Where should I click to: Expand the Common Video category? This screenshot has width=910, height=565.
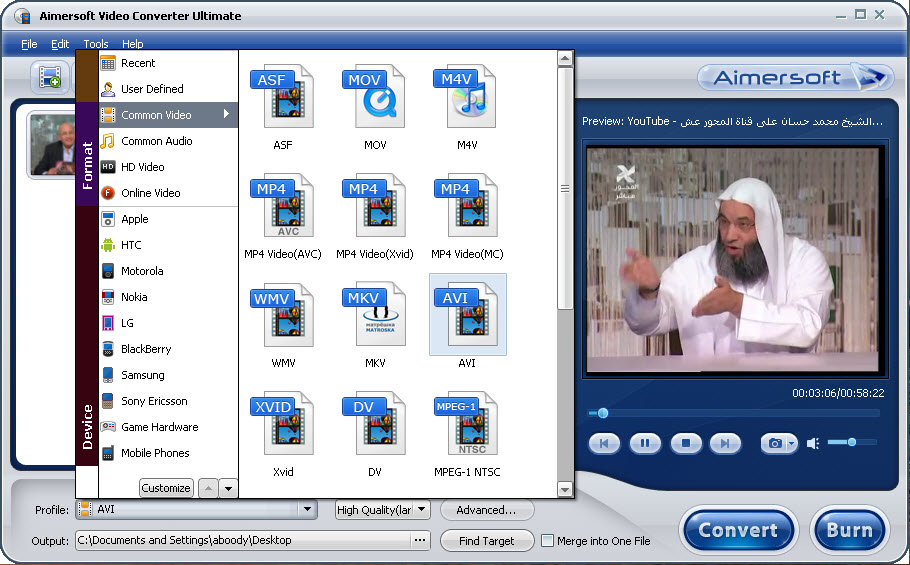168,115
